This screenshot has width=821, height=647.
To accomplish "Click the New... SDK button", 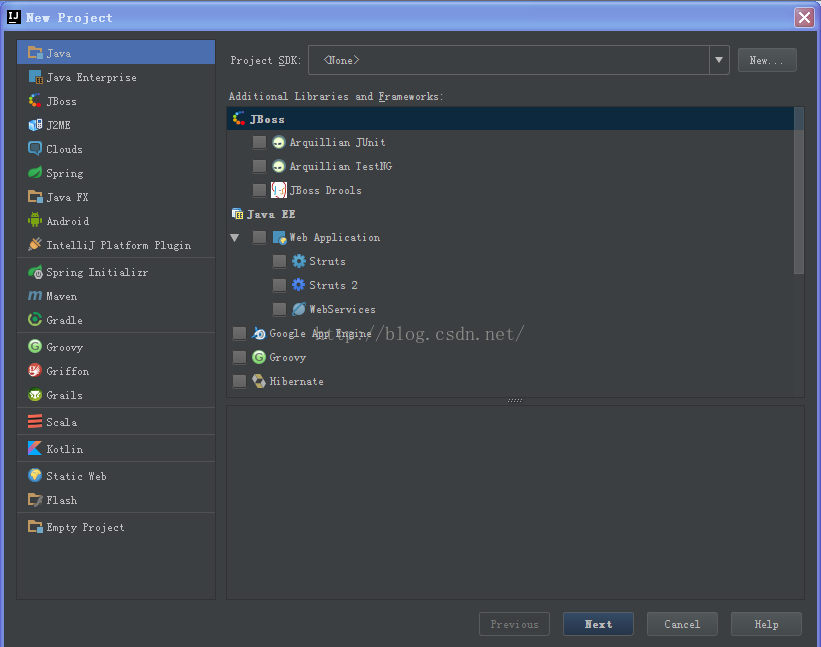I will (767, 60).
